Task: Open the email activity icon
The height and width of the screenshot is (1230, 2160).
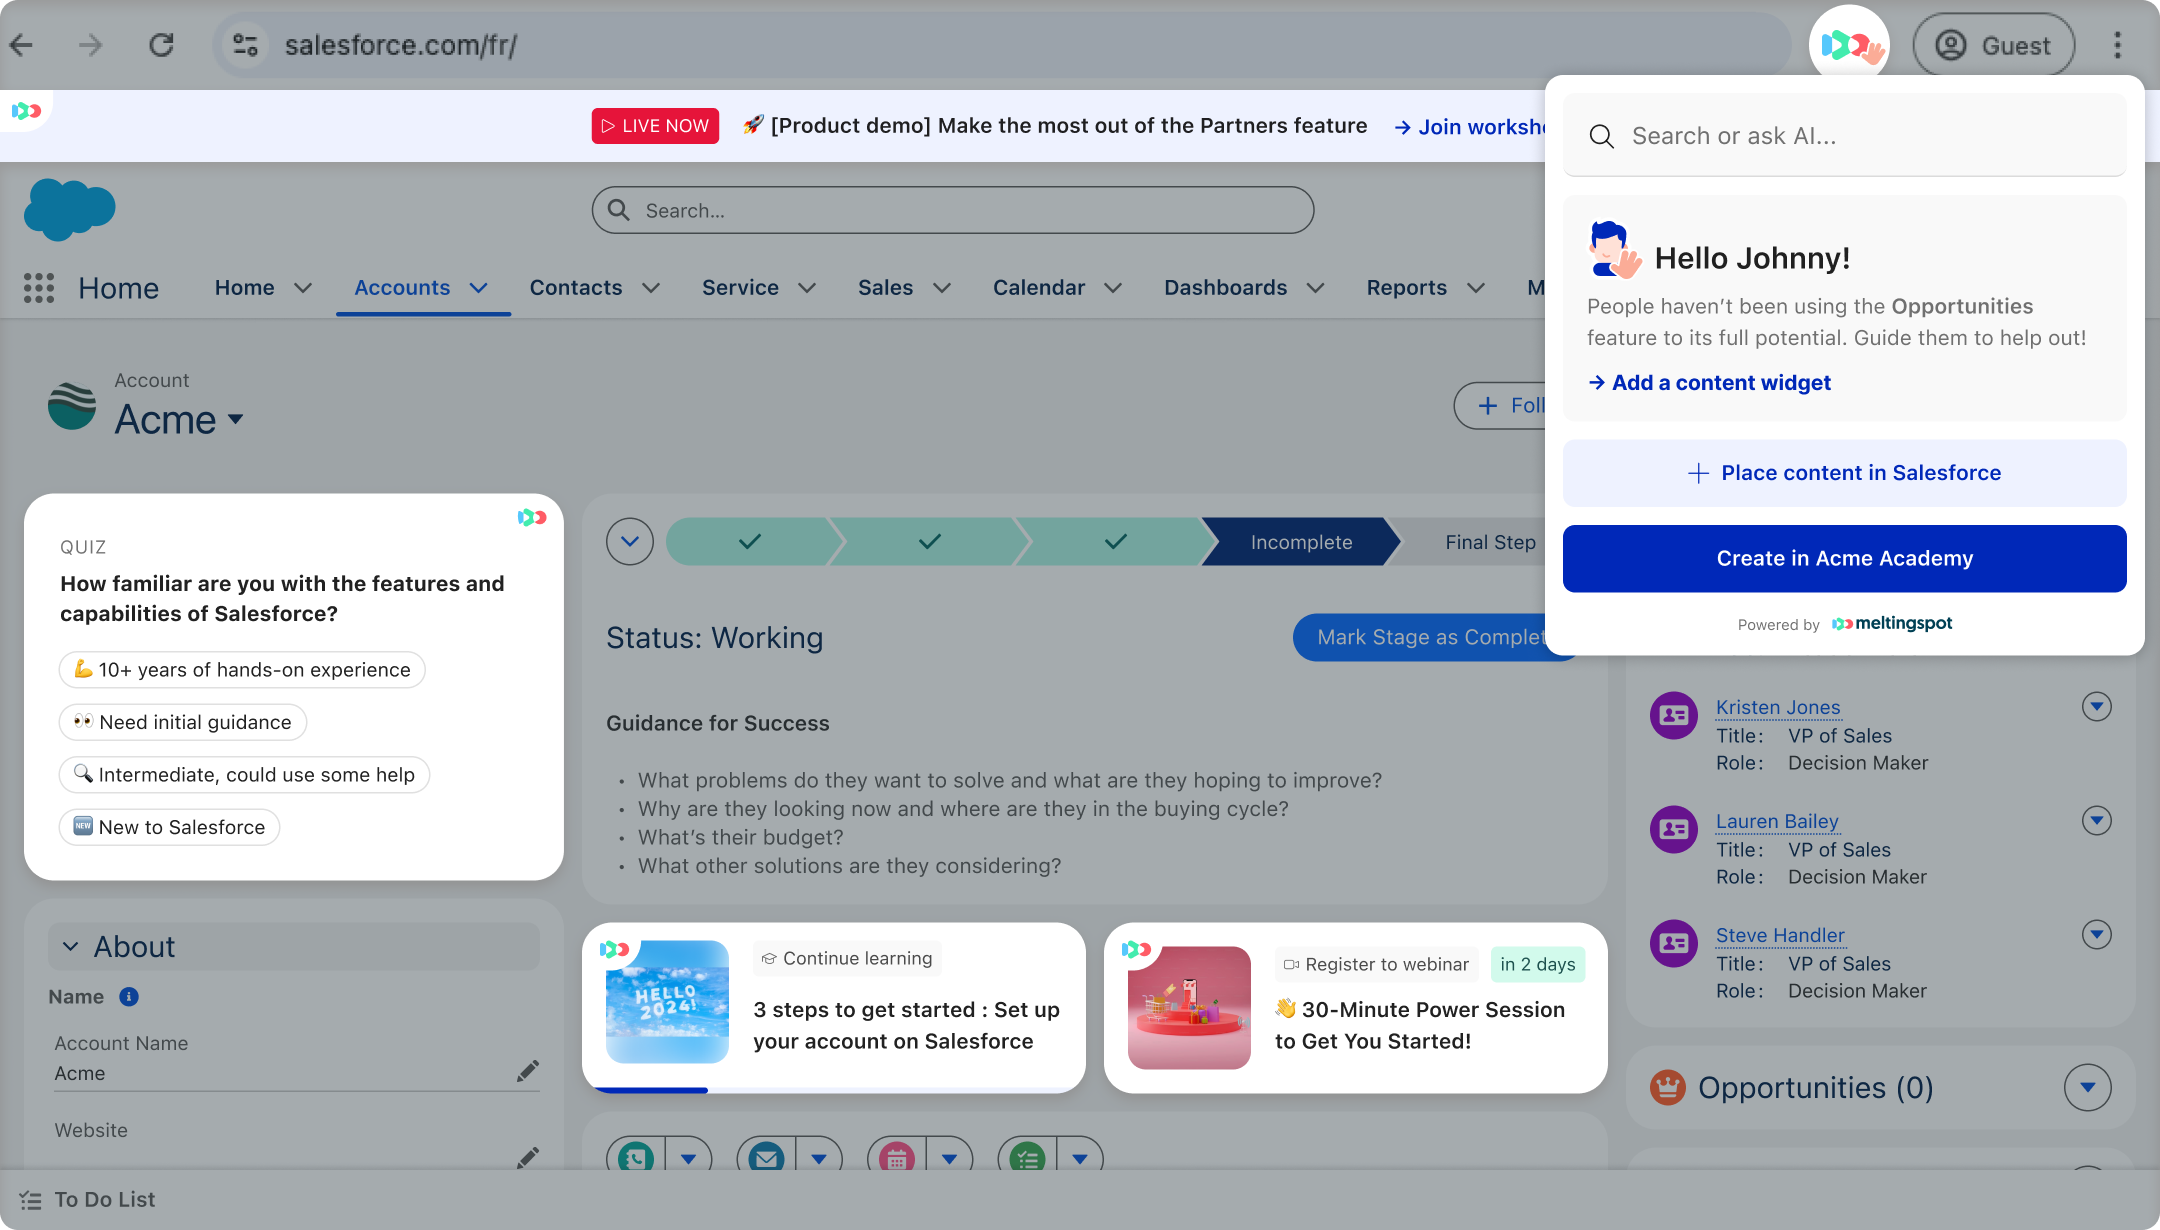Action: 767,1157
